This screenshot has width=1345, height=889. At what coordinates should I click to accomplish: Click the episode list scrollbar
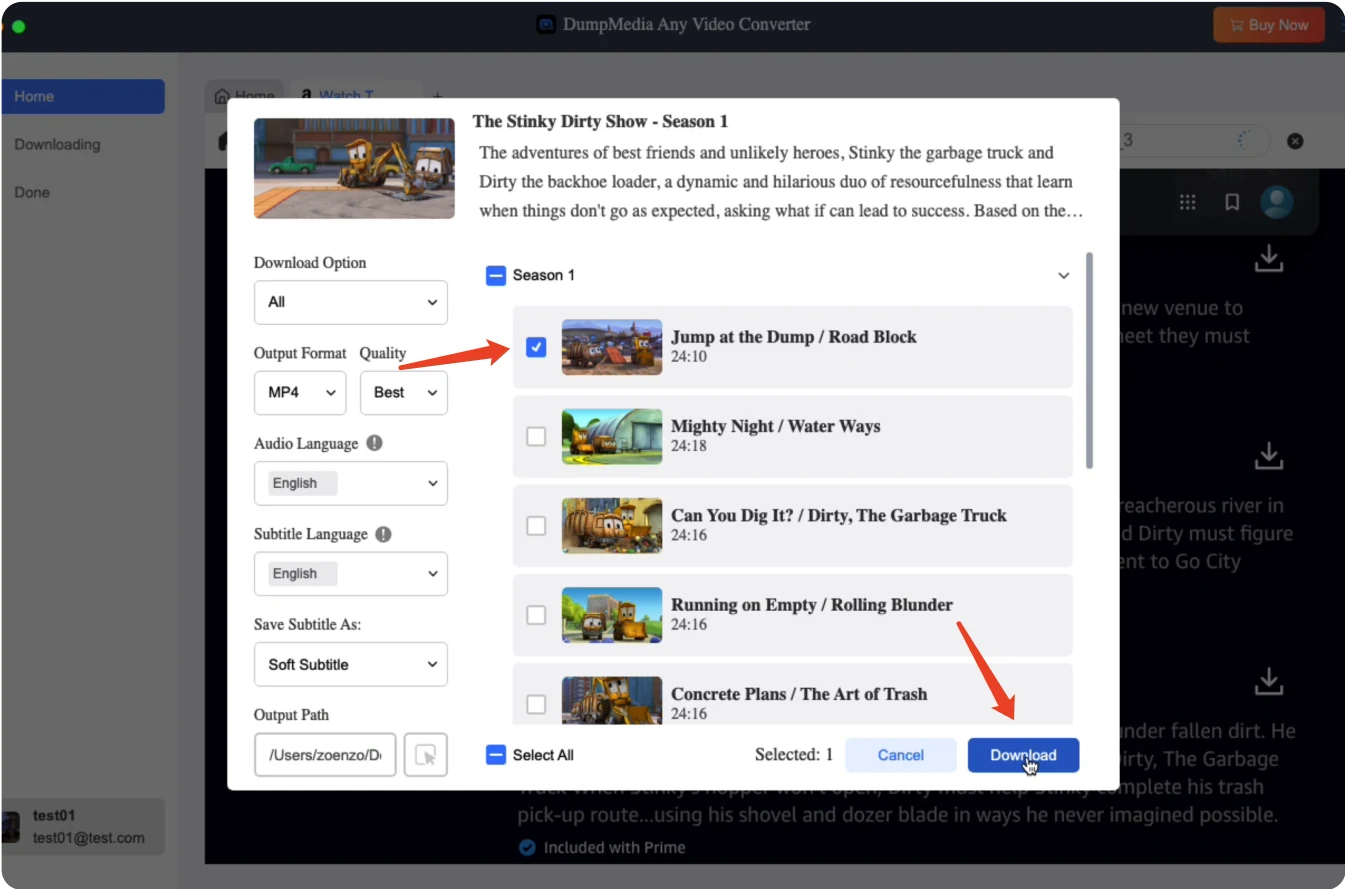(x=1089, y=360)
